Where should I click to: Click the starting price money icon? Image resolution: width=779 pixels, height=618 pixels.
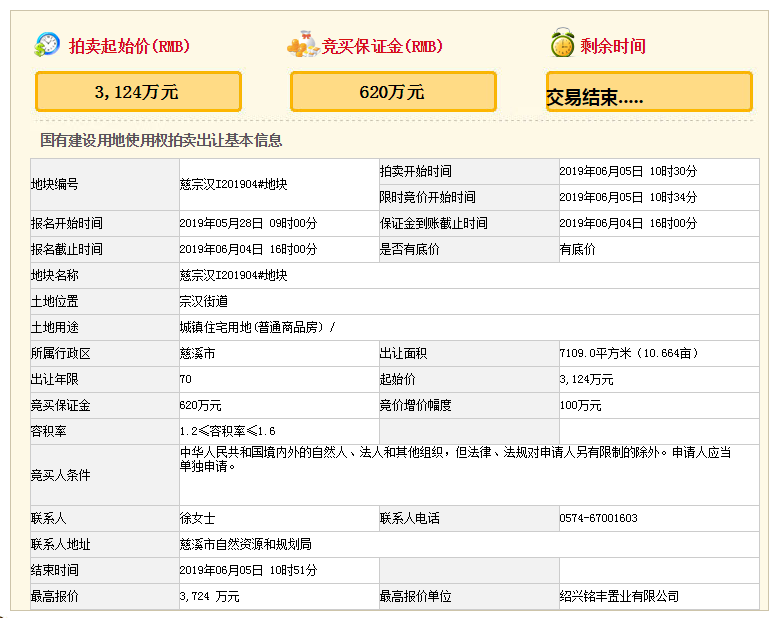point(47,45)
